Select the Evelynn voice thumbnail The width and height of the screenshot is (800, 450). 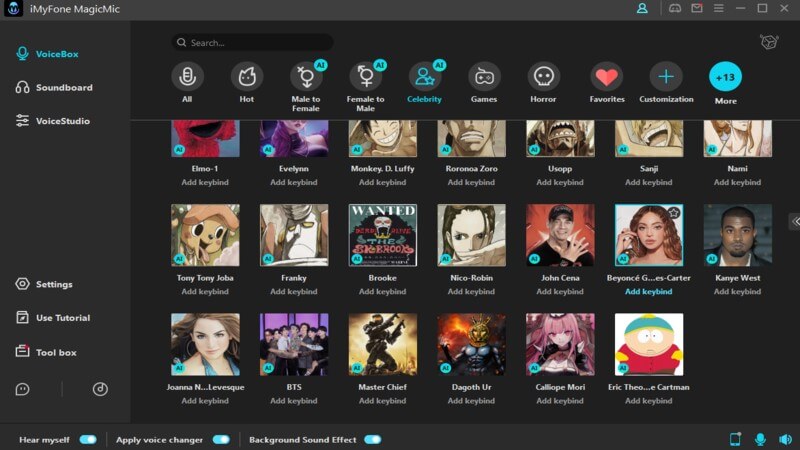pyautogui.click(x=294, y=139)
